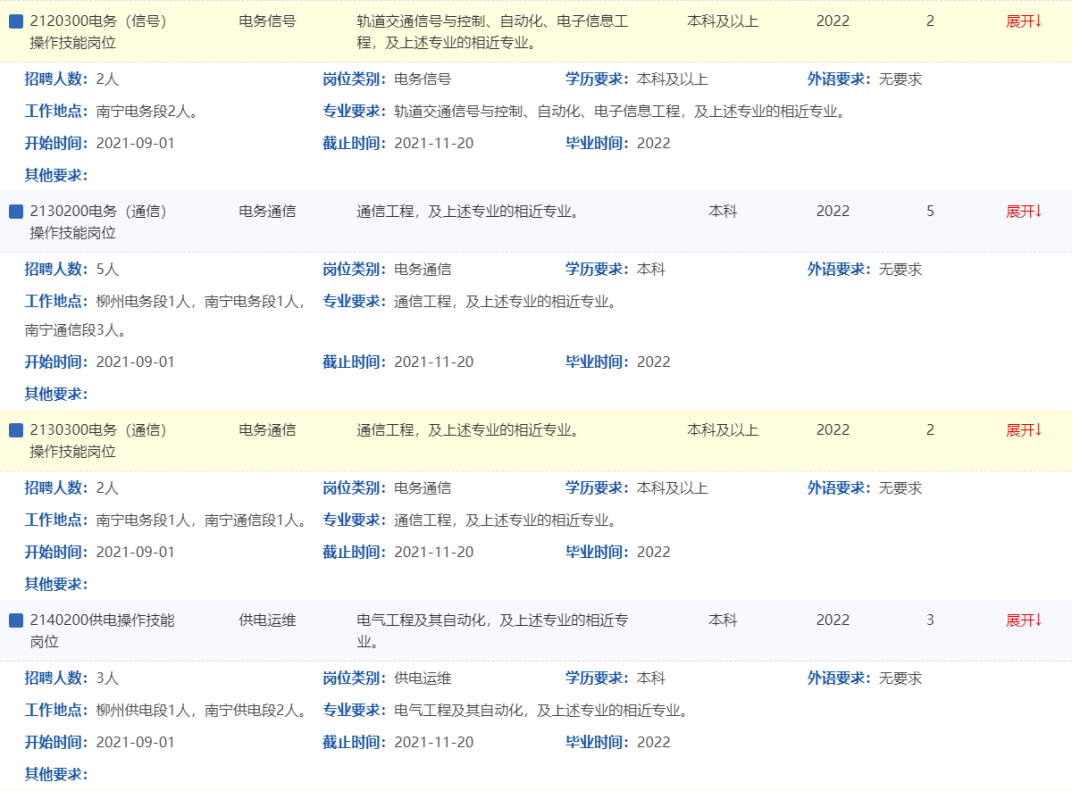The height and width of the screenshot is (791, 1080).
Task: Open the 2130200电务（通信）操作技能岗位 title
Action: click(98, 221)
